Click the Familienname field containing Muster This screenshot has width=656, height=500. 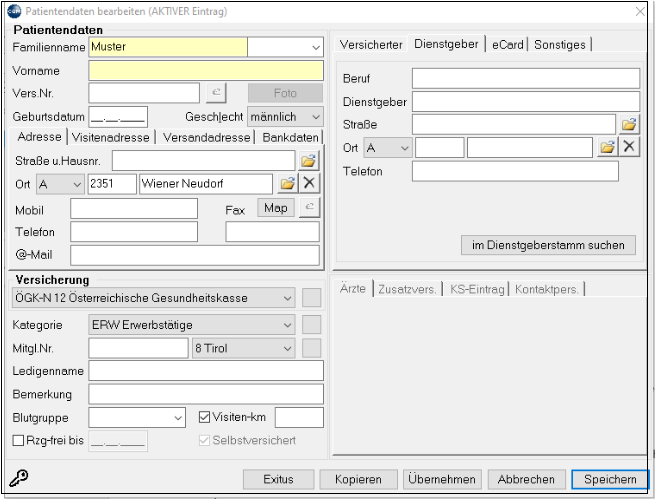coord(168,47)
